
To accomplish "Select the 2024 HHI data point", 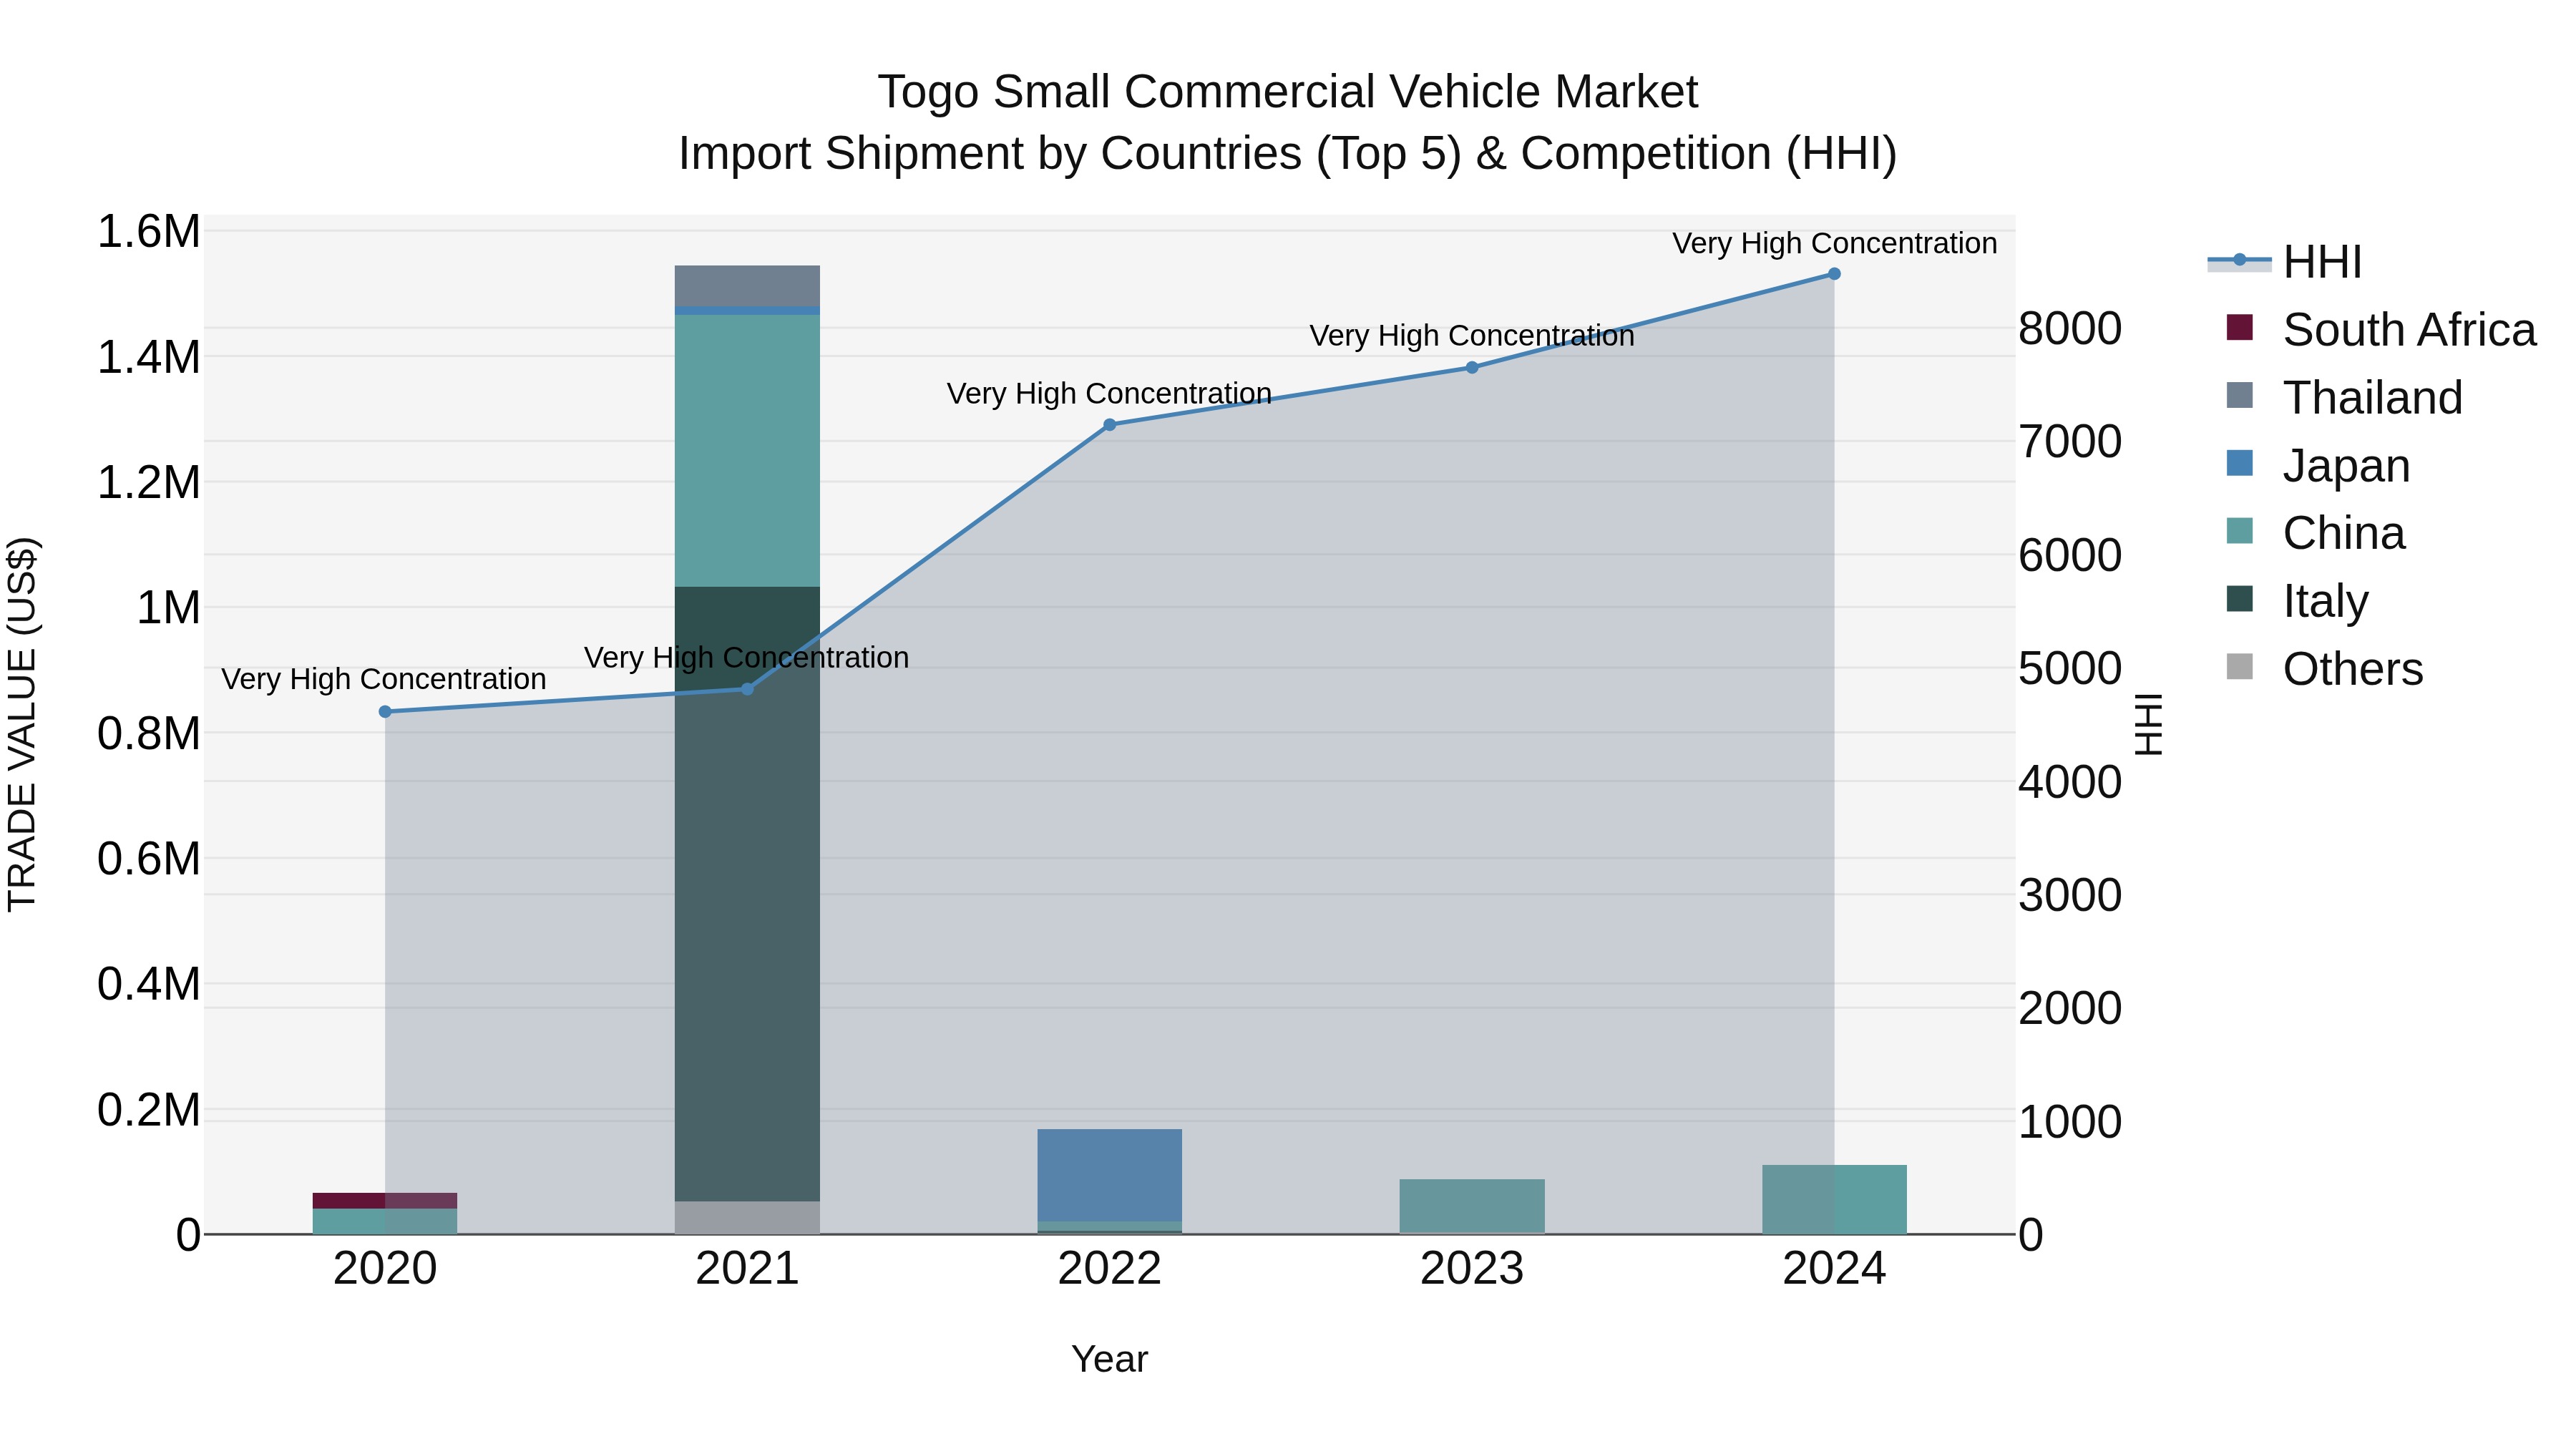I will tap(1834, 274).
